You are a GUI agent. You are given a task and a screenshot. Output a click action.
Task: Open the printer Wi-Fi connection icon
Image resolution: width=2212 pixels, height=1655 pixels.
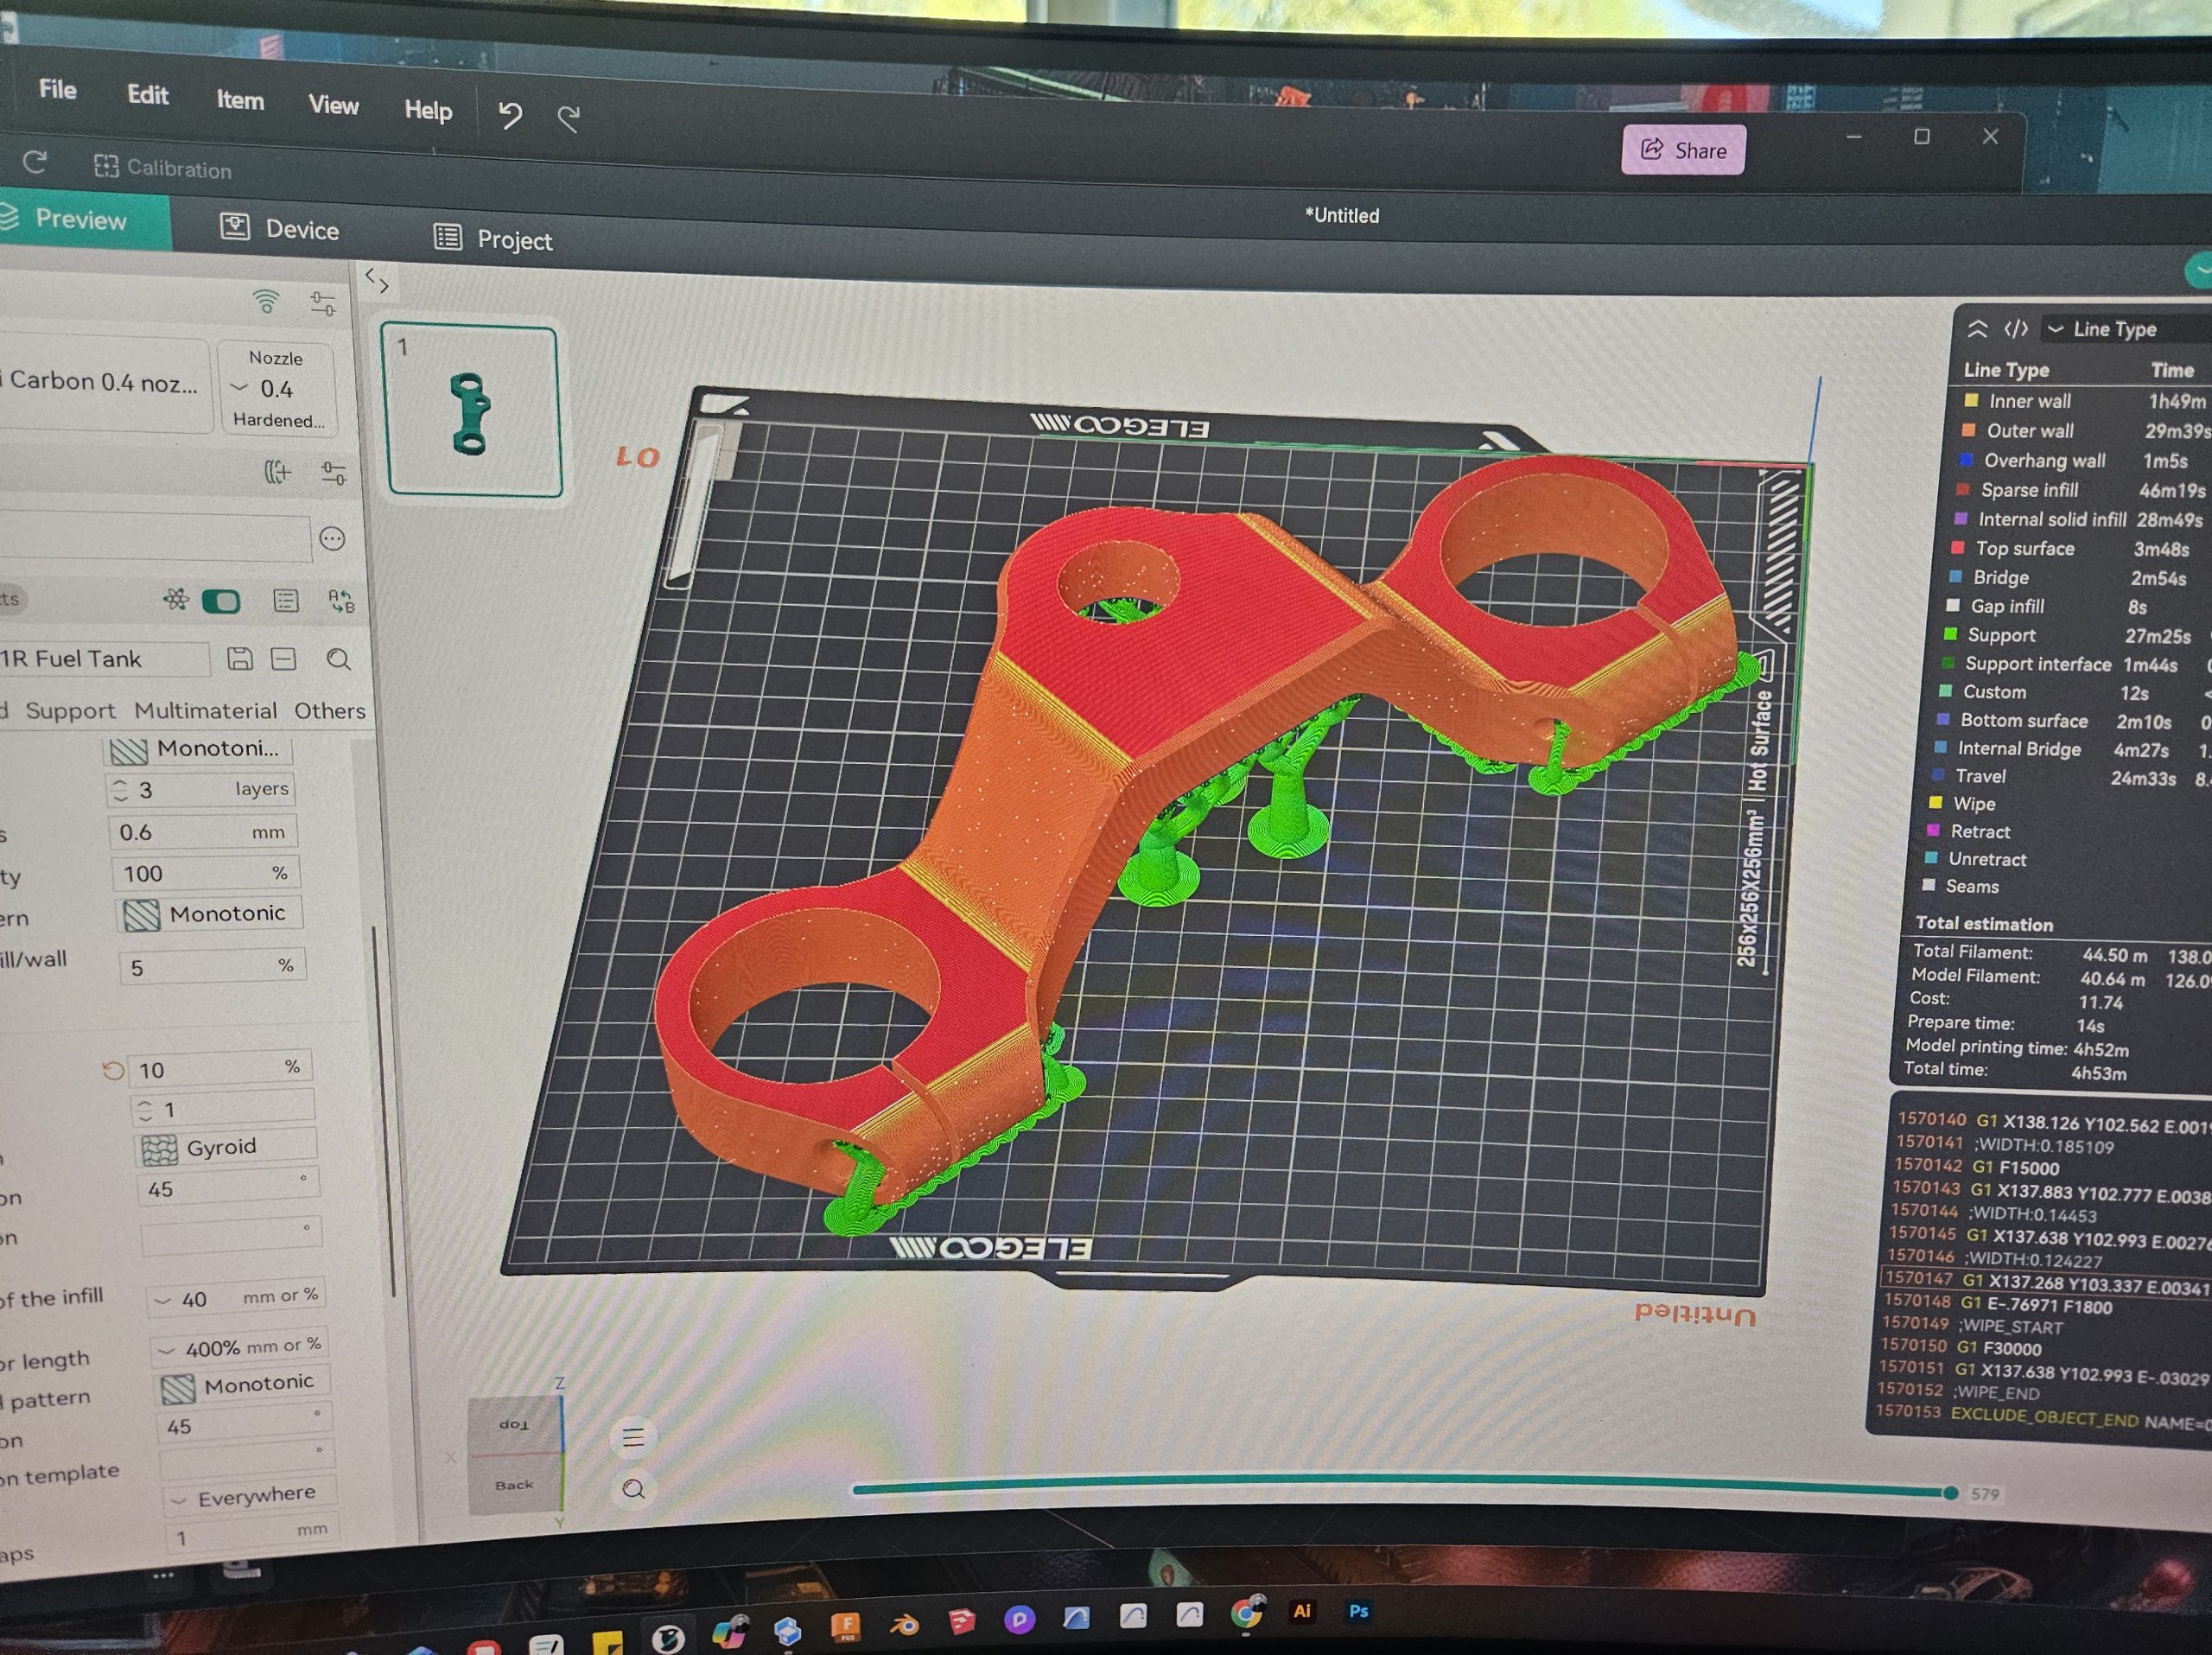(x=266, y=300)
